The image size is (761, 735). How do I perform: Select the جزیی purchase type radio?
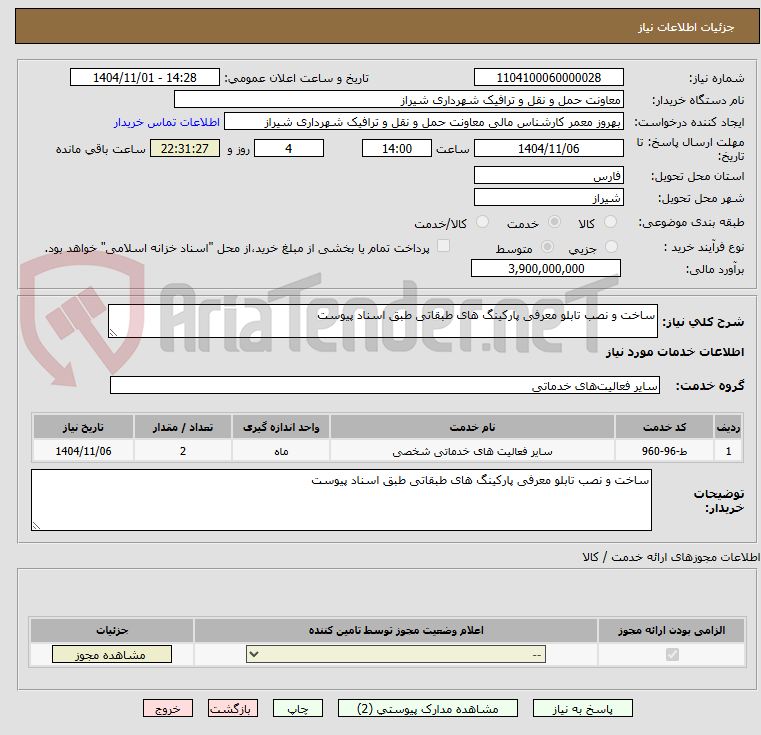pyautogui.click(x=611, y=247)
